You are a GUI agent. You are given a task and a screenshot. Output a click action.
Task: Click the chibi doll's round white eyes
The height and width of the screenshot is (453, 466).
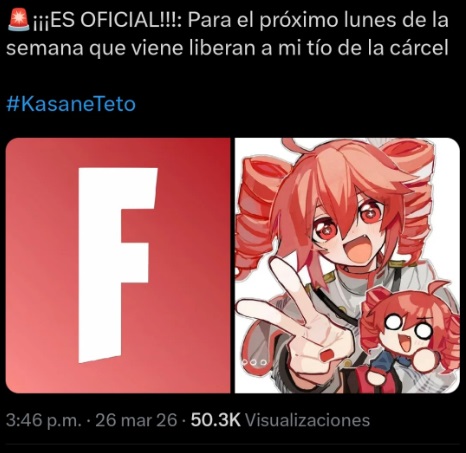click(409, 325)
